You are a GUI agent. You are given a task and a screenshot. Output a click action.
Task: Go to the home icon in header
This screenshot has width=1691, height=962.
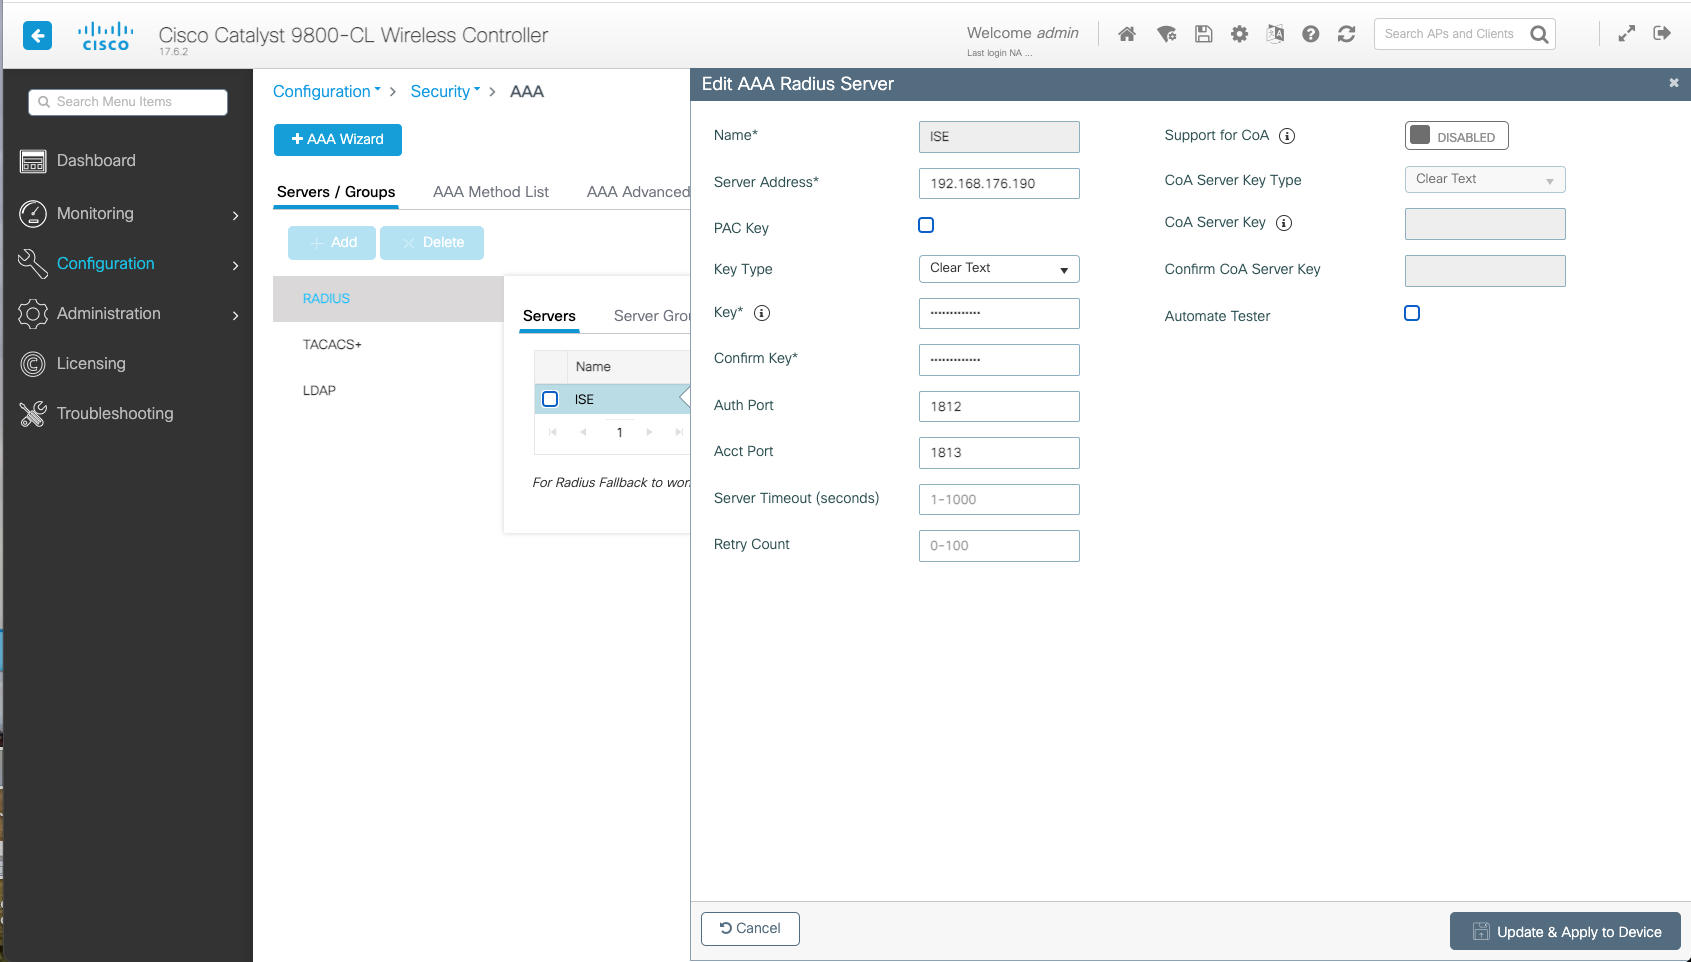(1127, 34)
